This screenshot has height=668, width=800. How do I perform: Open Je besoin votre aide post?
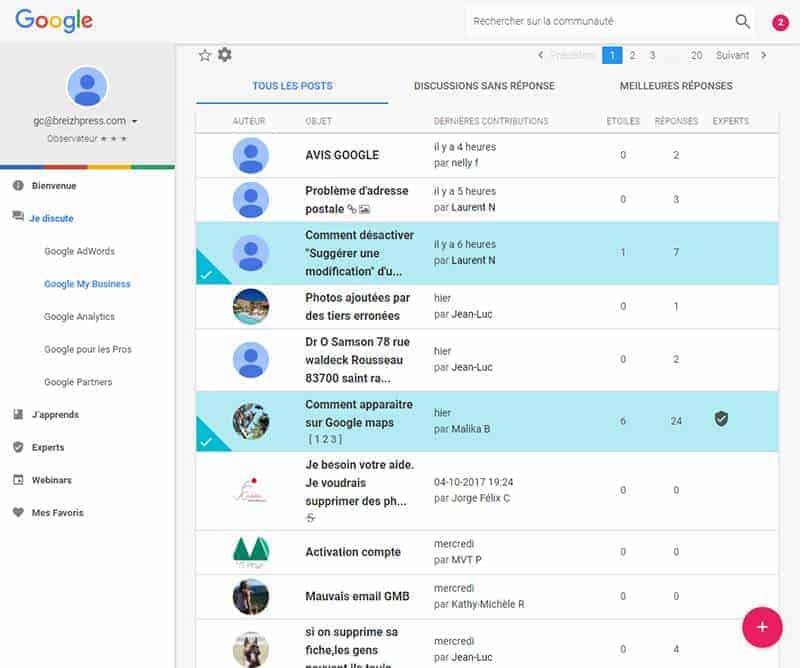pos(360,483)
